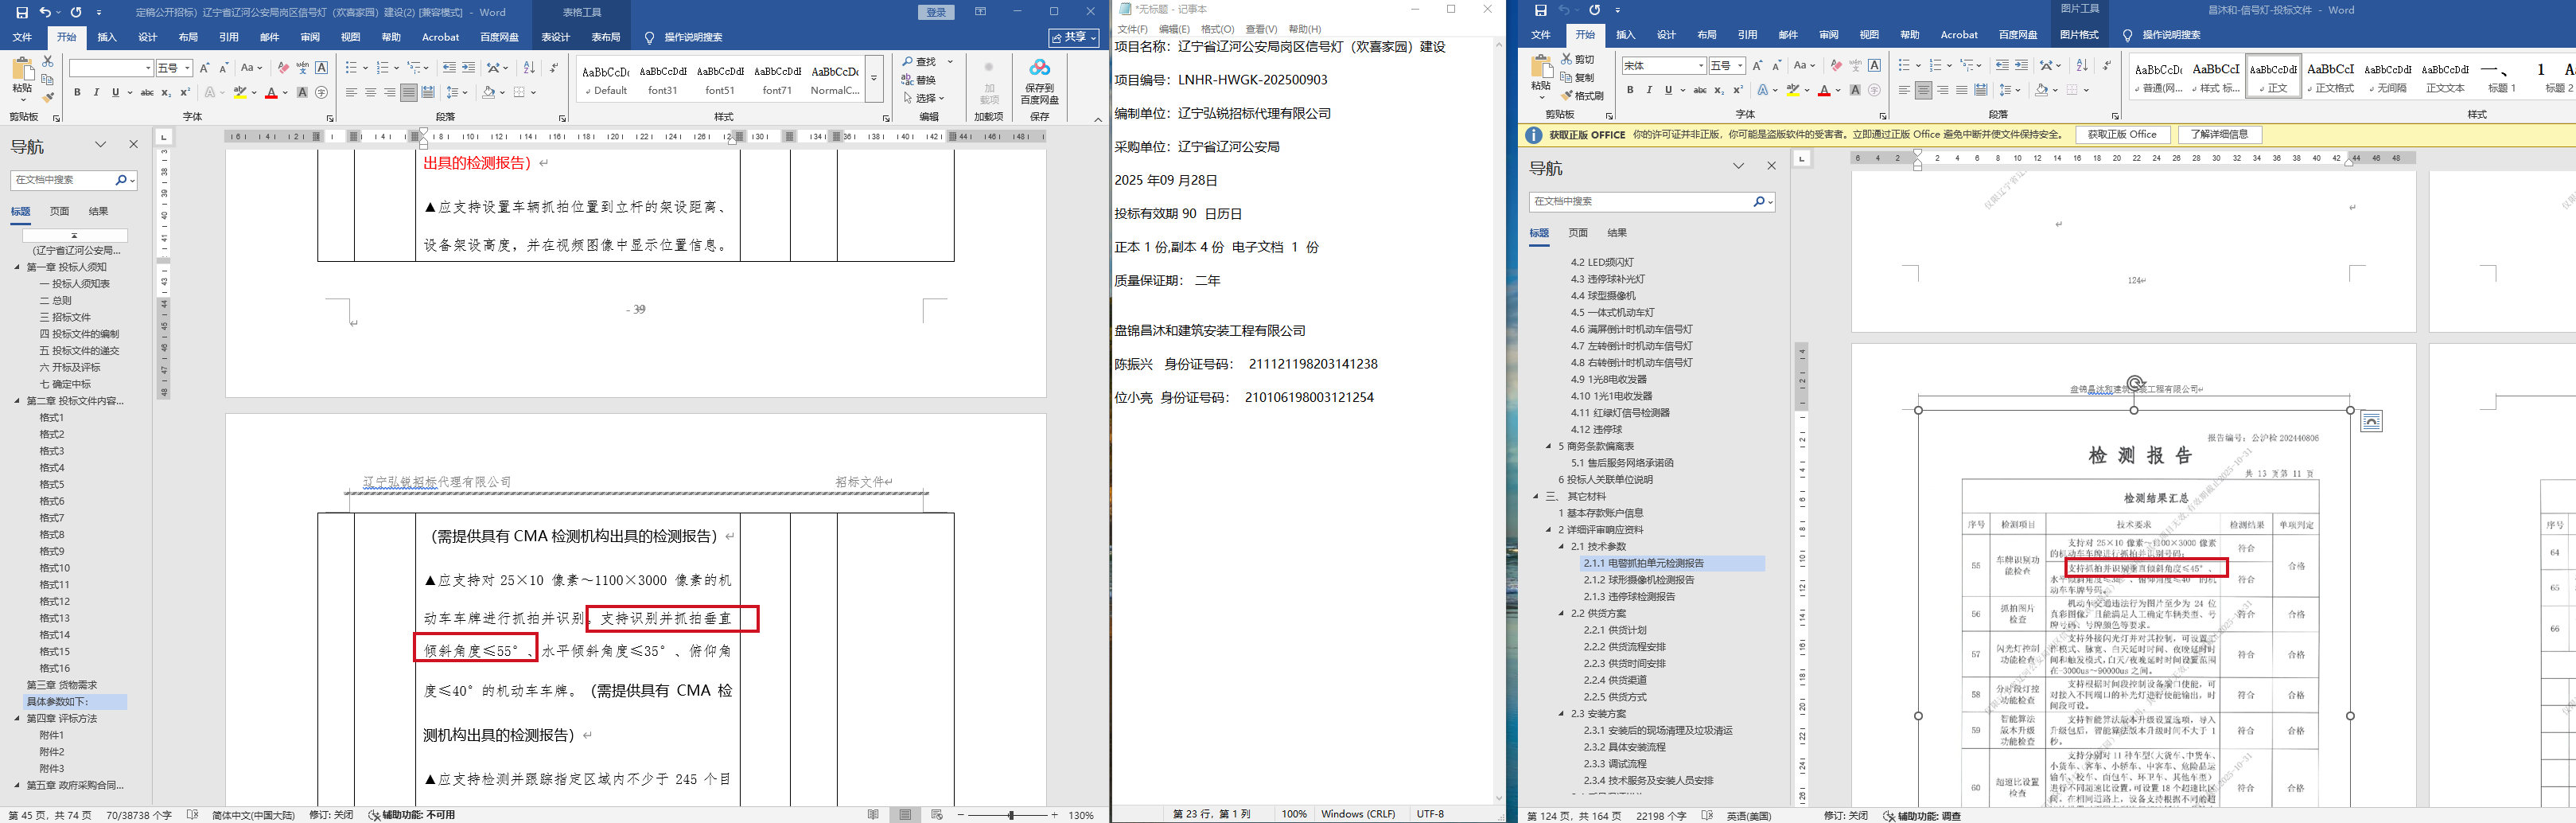Viewport: 2576px width, 823px height.
Task: Click search magnifier in left navigation pane
Action: [121, 180]
